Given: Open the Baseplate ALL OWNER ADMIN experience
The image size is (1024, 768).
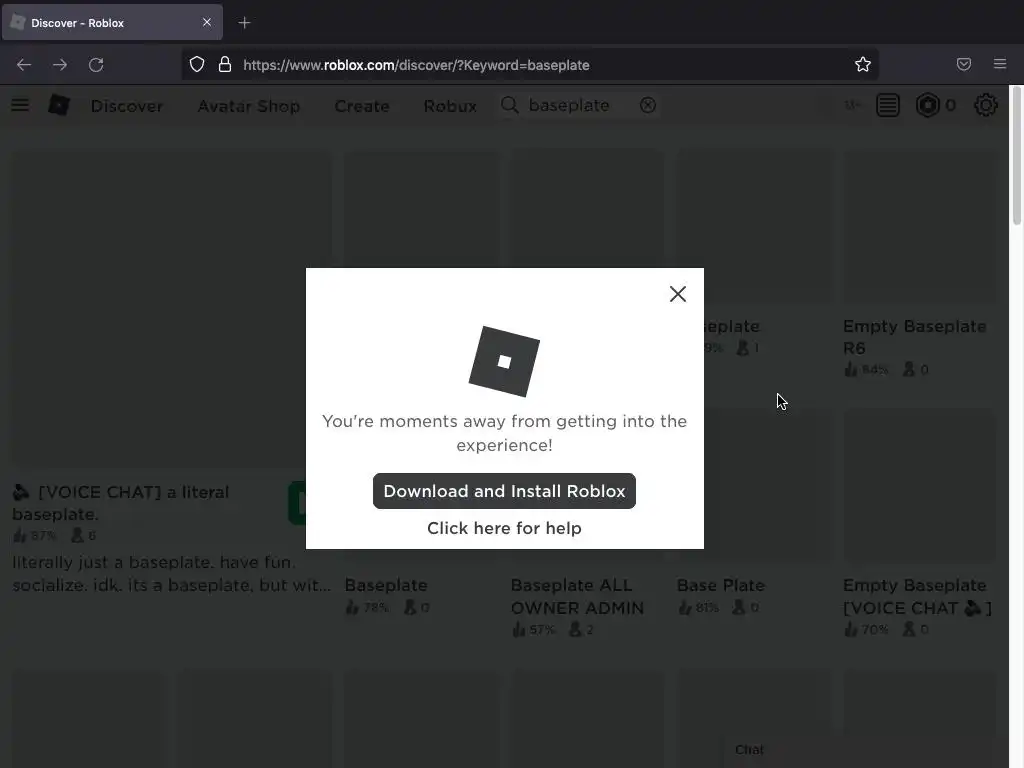Looking at the screenshot, I should 577,596.
